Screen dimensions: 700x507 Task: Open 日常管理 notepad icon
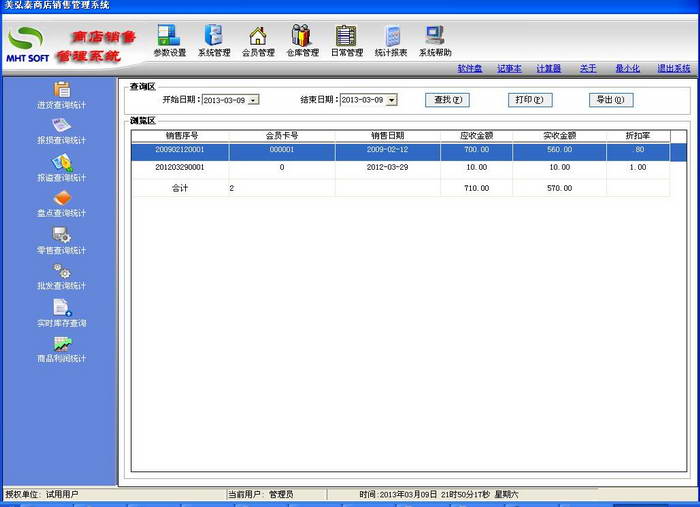[x=346, y=36]
